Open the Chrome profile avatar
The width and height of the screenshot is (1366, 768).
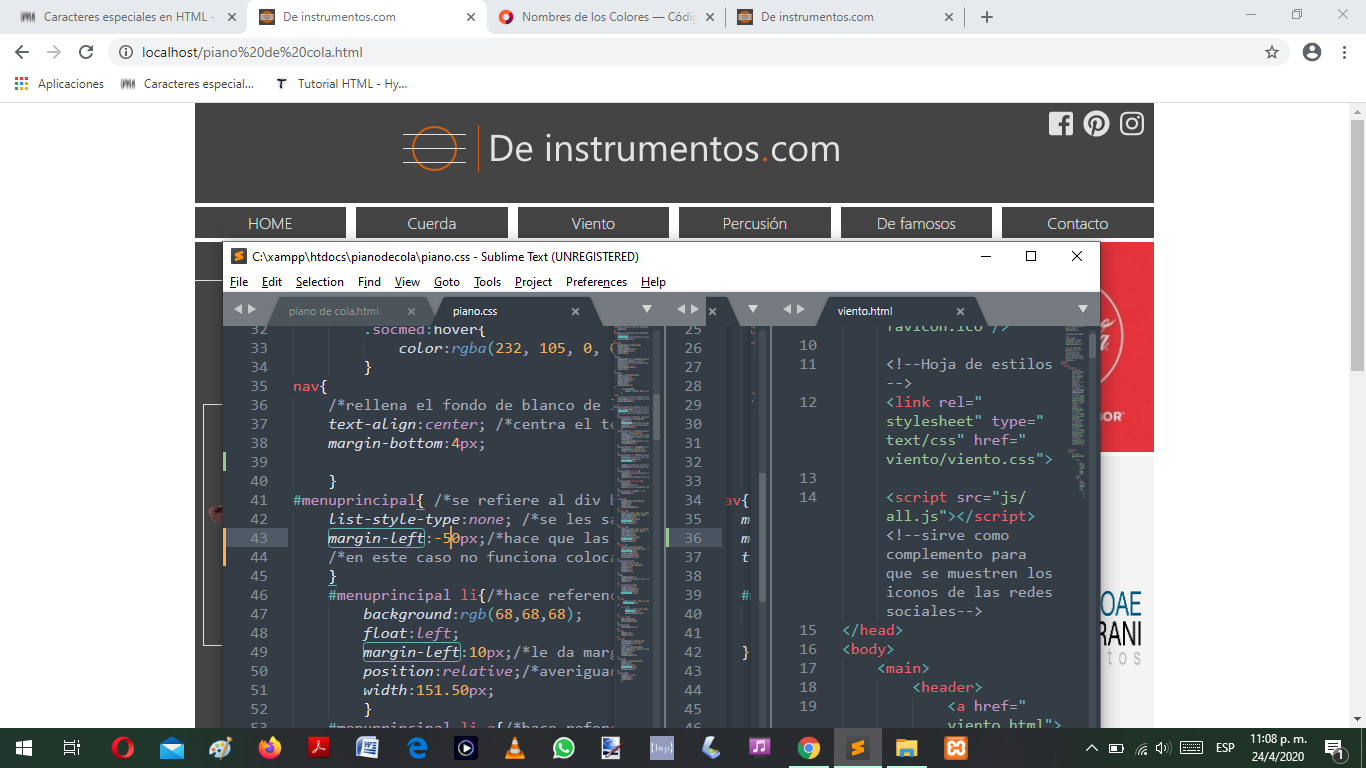point(1312,52)
